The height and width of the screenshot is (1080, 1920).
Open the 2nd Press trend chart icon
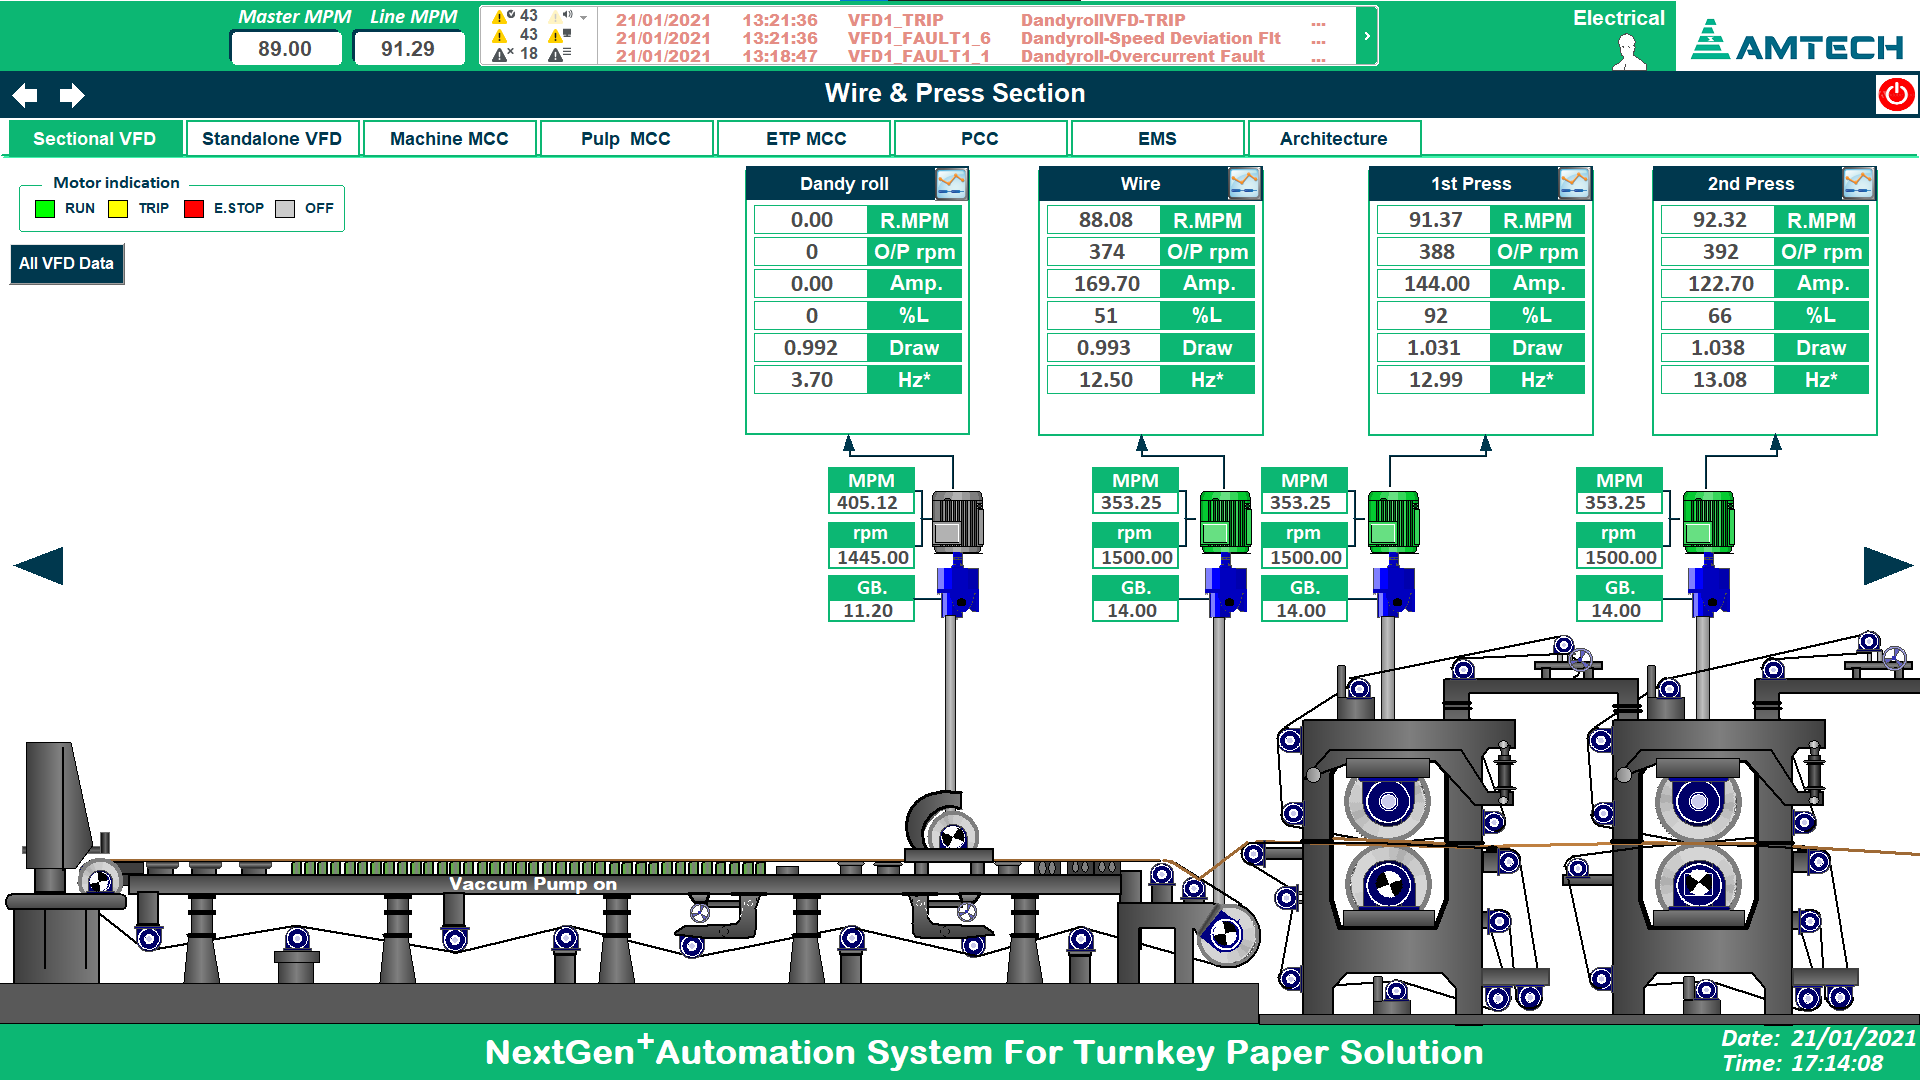pos(1858,183)
